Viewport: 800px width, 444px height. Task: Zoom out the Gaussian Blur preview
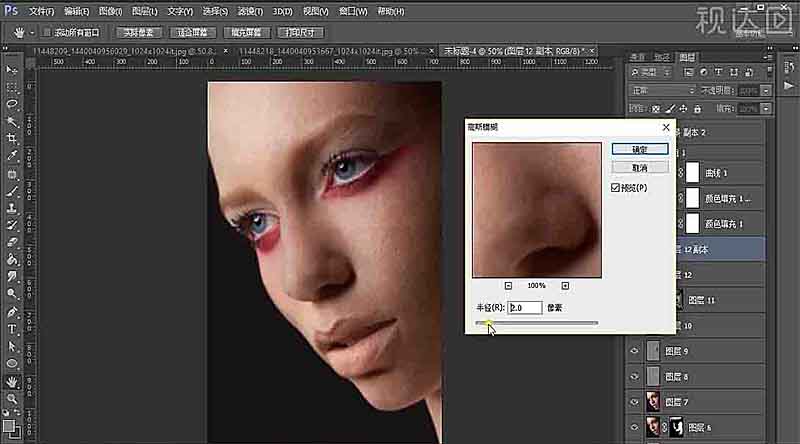pyautogui.click(x=508, y=286)
